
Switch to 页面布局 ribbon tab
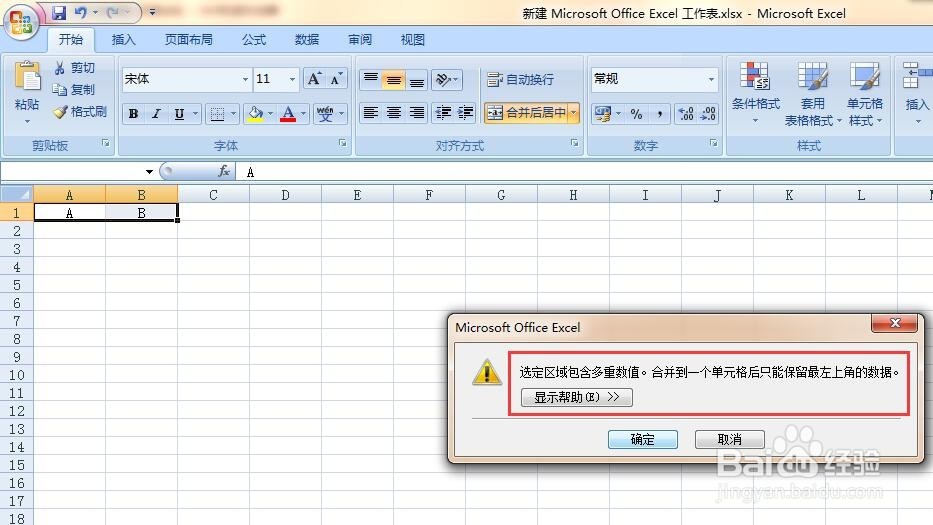[189, 40]
